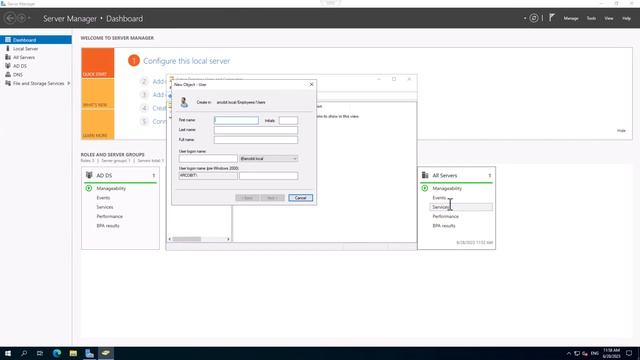The height and width of the screenshot is (360, 640).
Task: Open Task View on the taskbar
Action: (x=40, y=353)
